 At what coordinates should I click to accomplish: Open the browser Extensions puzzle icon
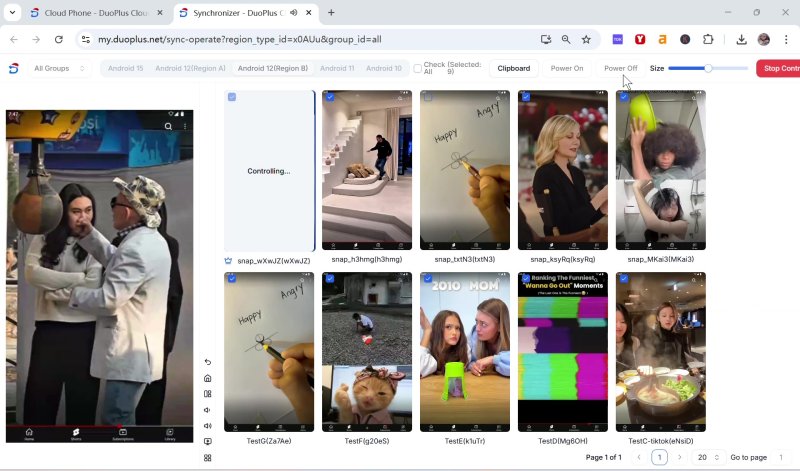(708, 39)
